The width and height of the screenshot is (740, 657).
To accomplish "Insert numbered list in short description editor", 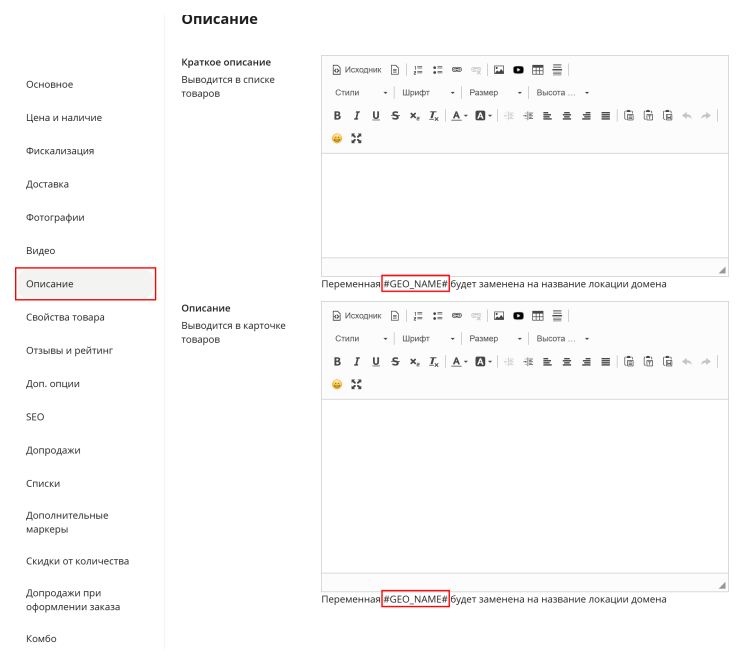I will tap(418, 70).
